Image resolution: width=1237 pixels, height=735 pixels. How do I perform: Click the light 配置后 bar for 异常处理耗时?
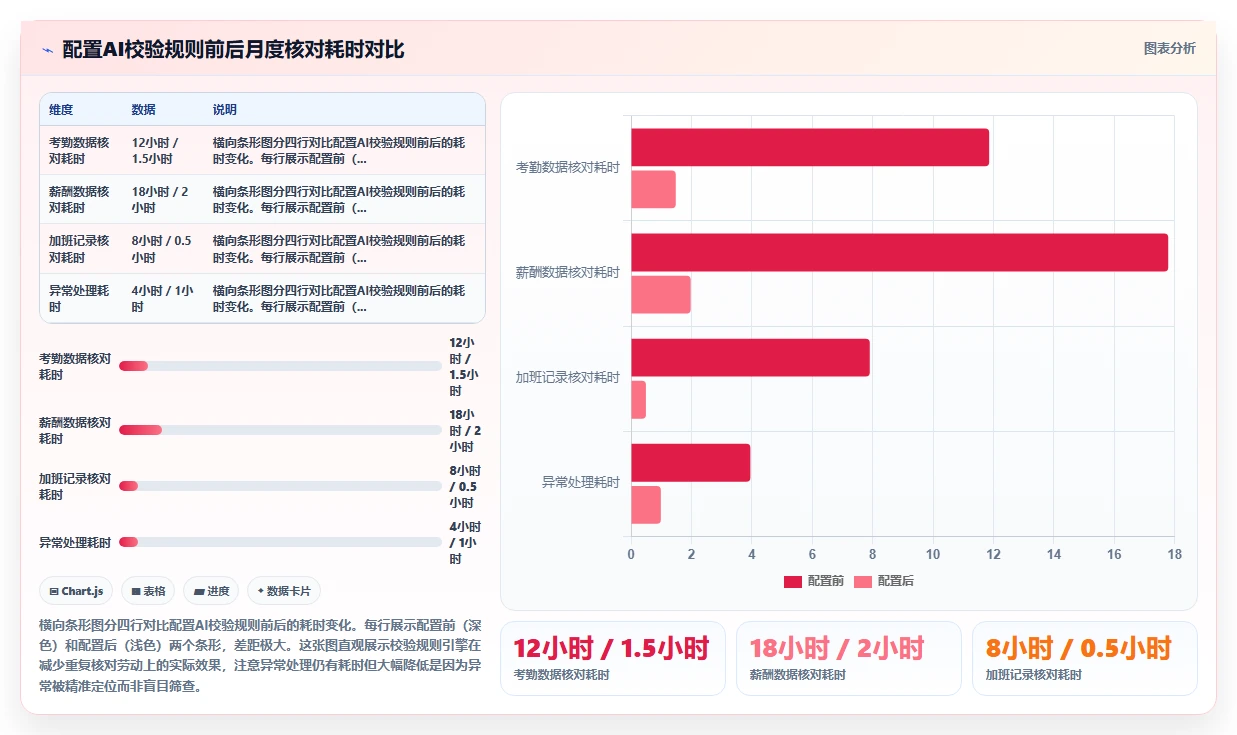point(646,504)
